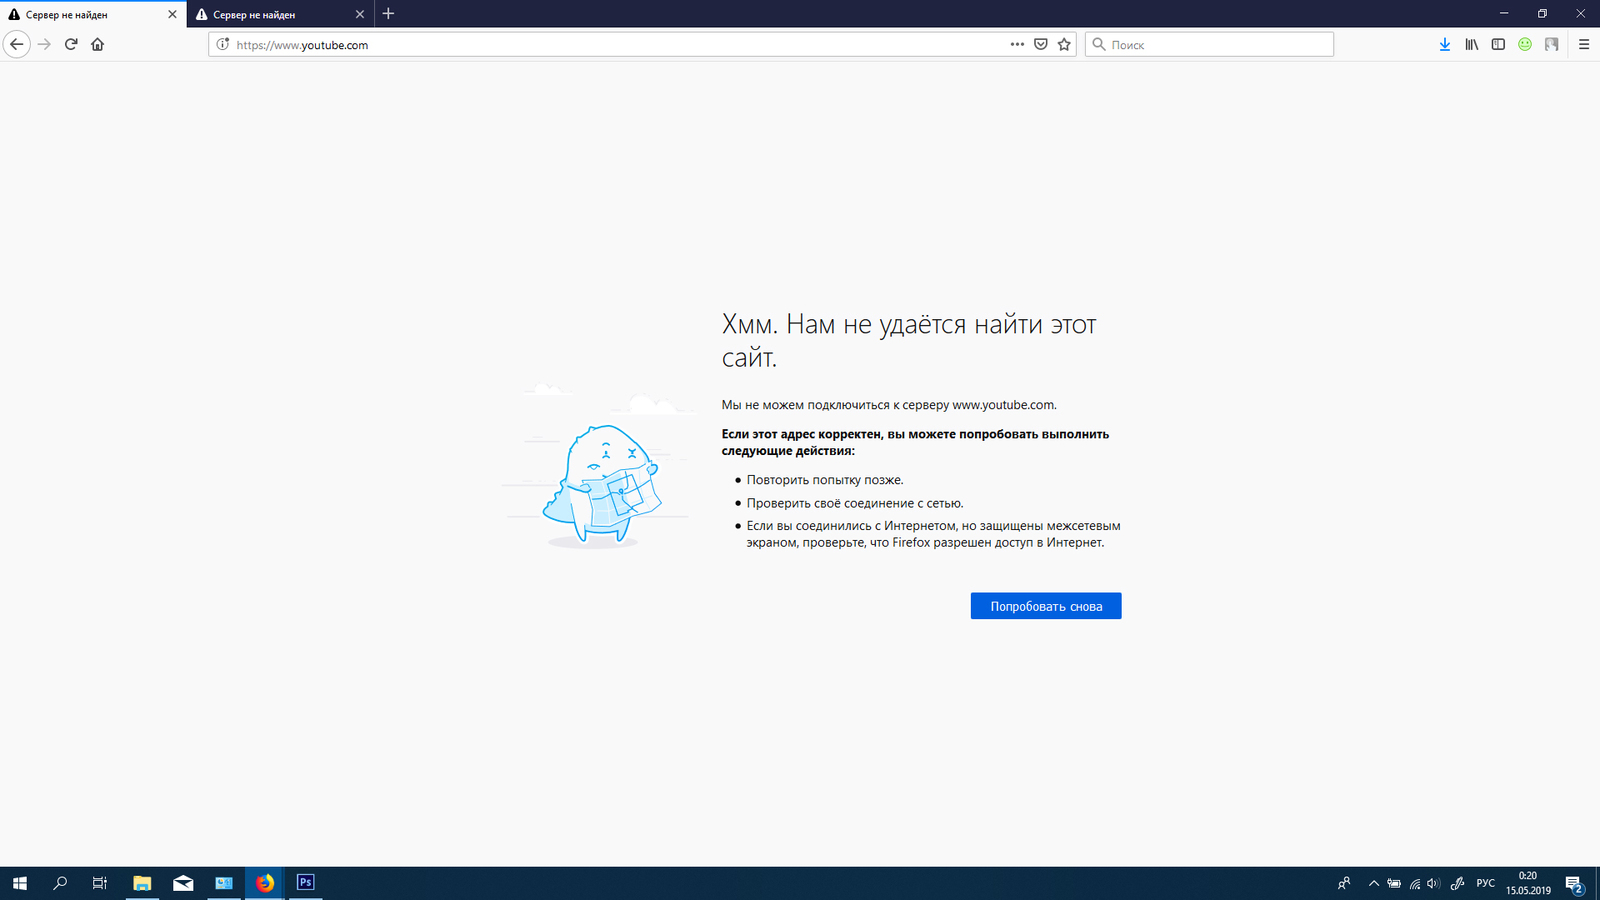Click the Поиск search field

[1209, 44]
